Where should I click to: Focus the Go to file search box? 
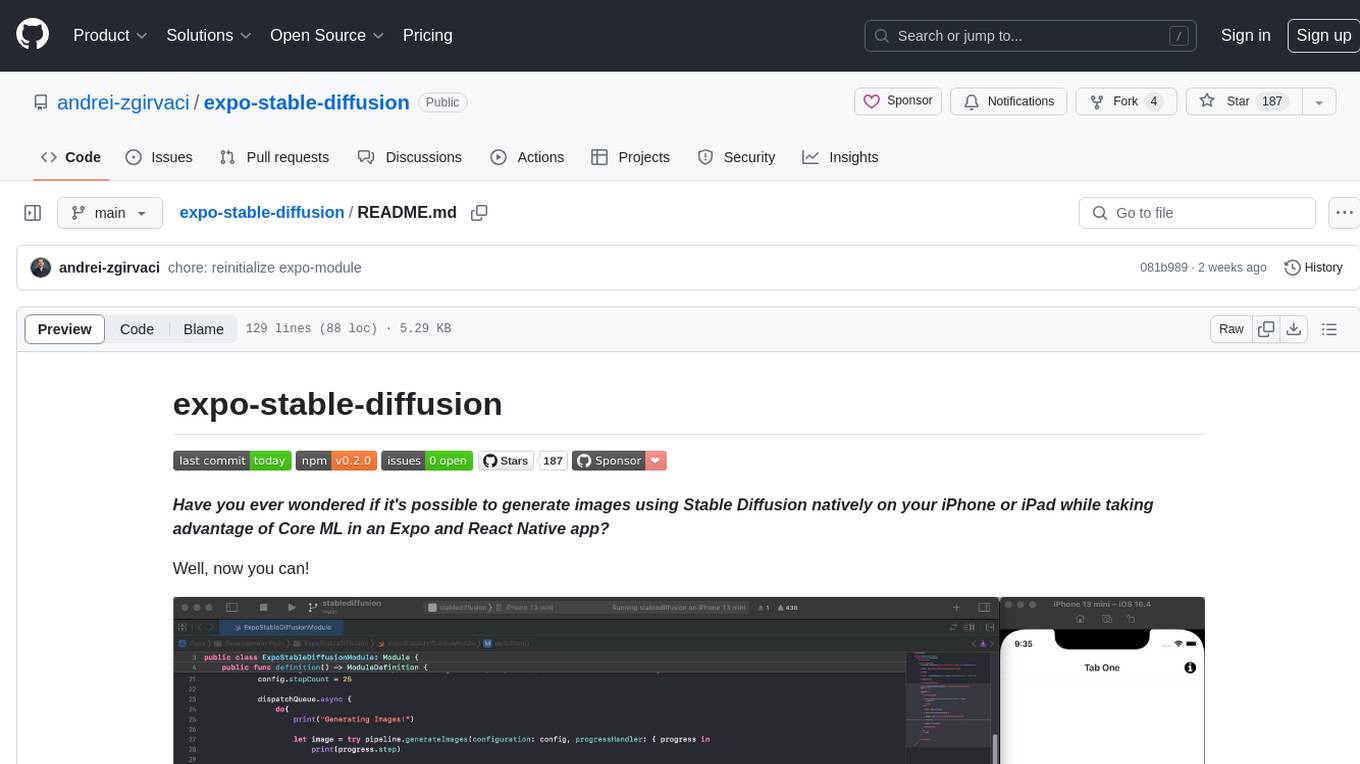tap(1197, 213)
